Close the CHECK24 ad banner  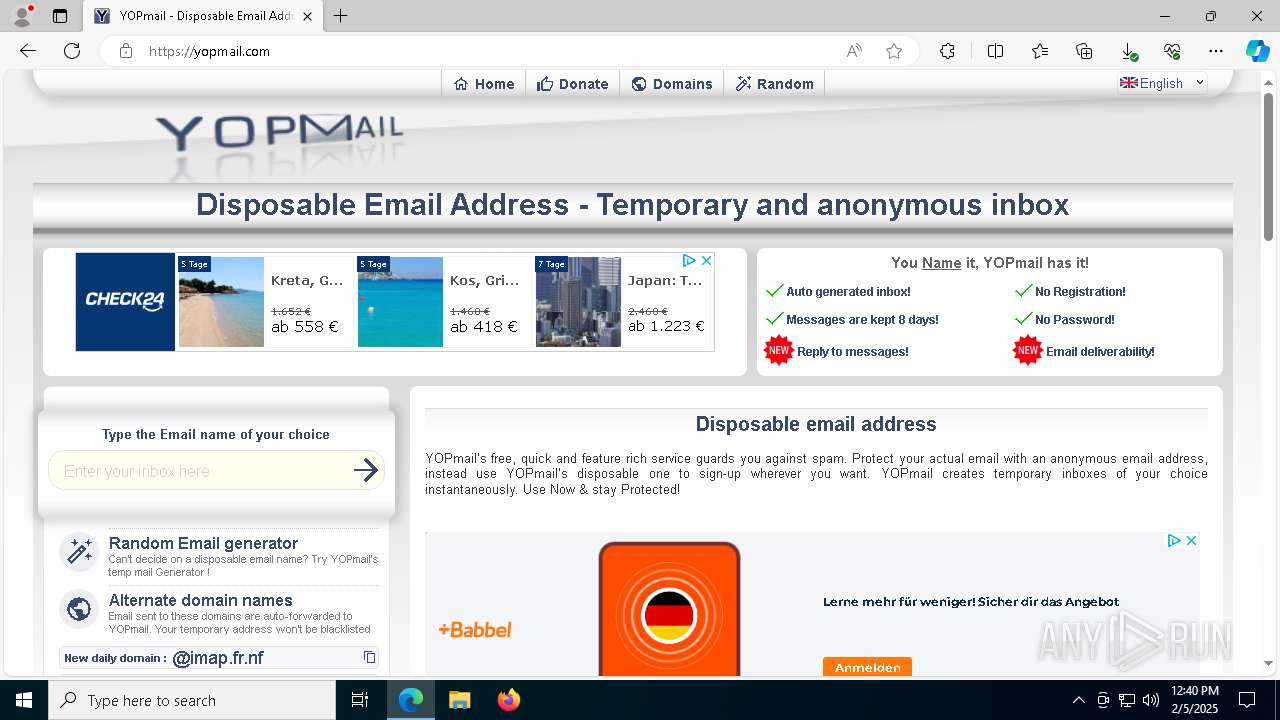[x=706, y=260]
